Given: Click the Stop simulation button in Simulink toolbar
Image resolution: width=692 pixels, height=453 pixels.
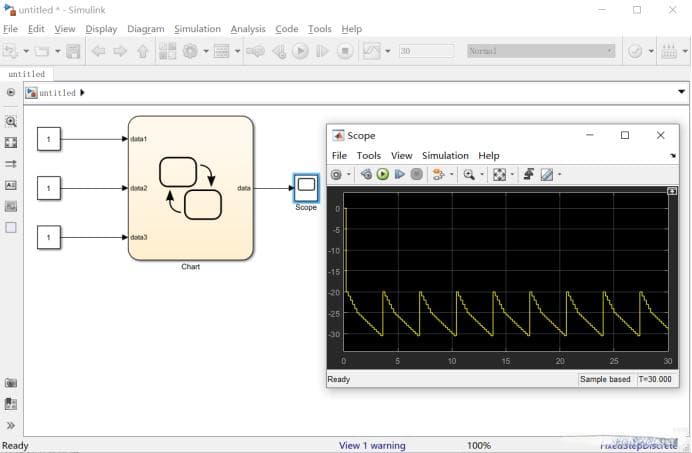Looking at the screenshot, I should click(345, 51).
